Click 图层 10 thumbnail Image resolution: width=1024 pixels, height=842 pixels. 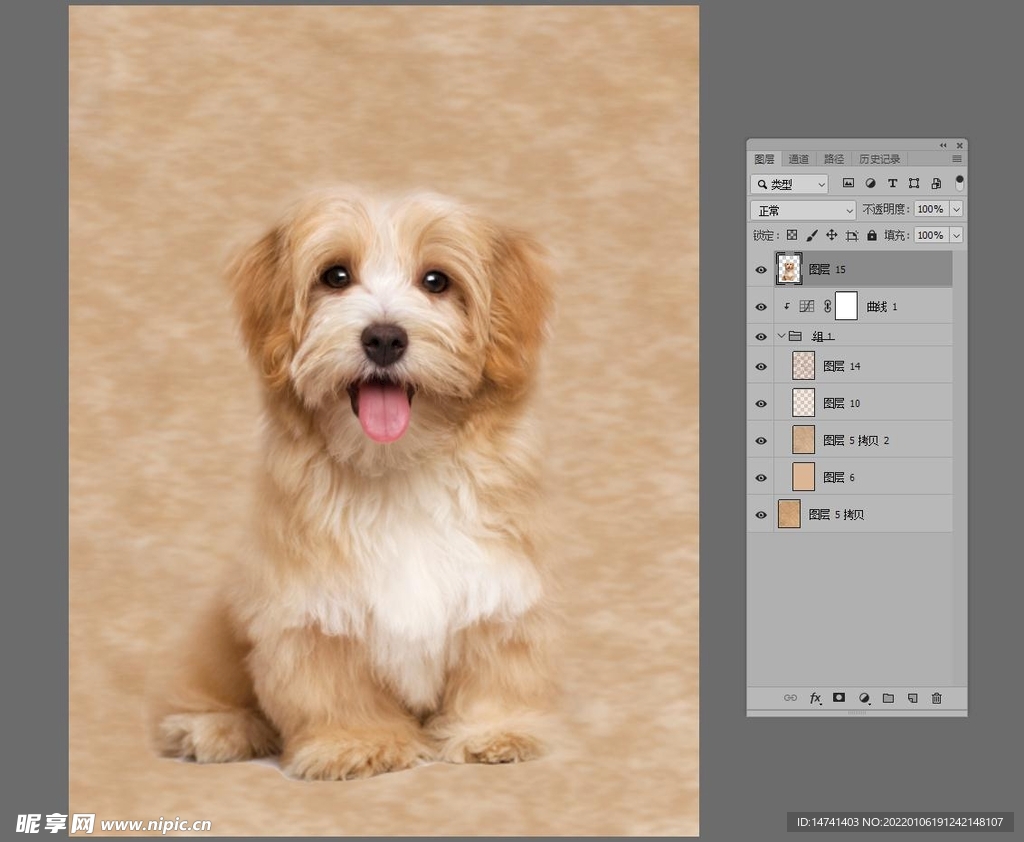[803, 403]
